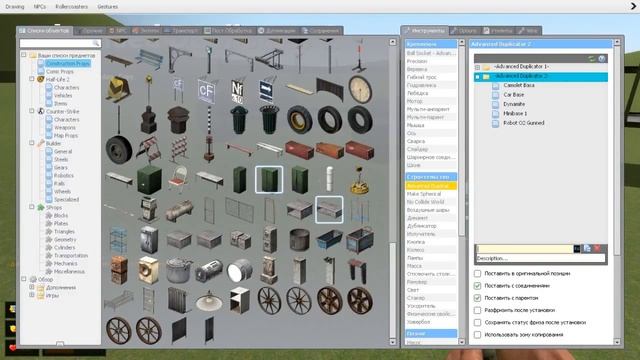
Task: Switch to the Транспорт tab
Action: click(182, 31)
